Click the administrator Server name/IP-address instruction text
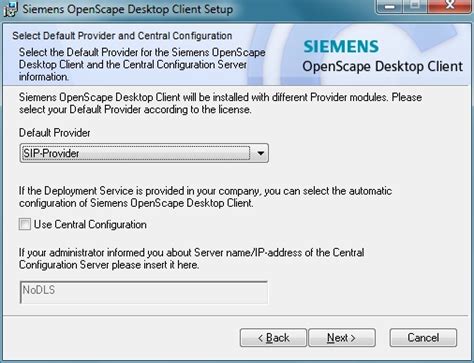Viewport: 474px width, 363px height. 191,259
